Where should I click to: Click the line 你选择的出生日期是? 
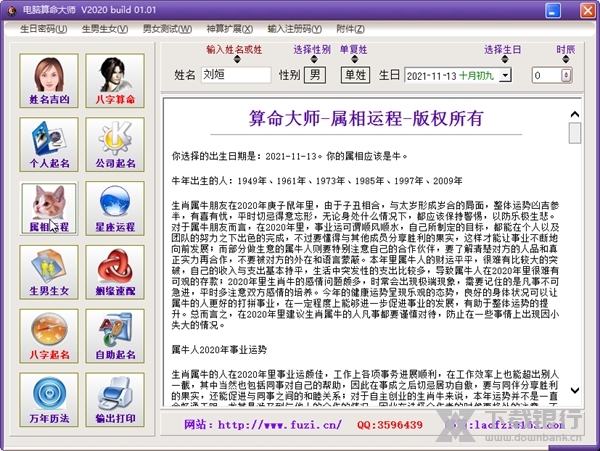[x=290, y=156]
